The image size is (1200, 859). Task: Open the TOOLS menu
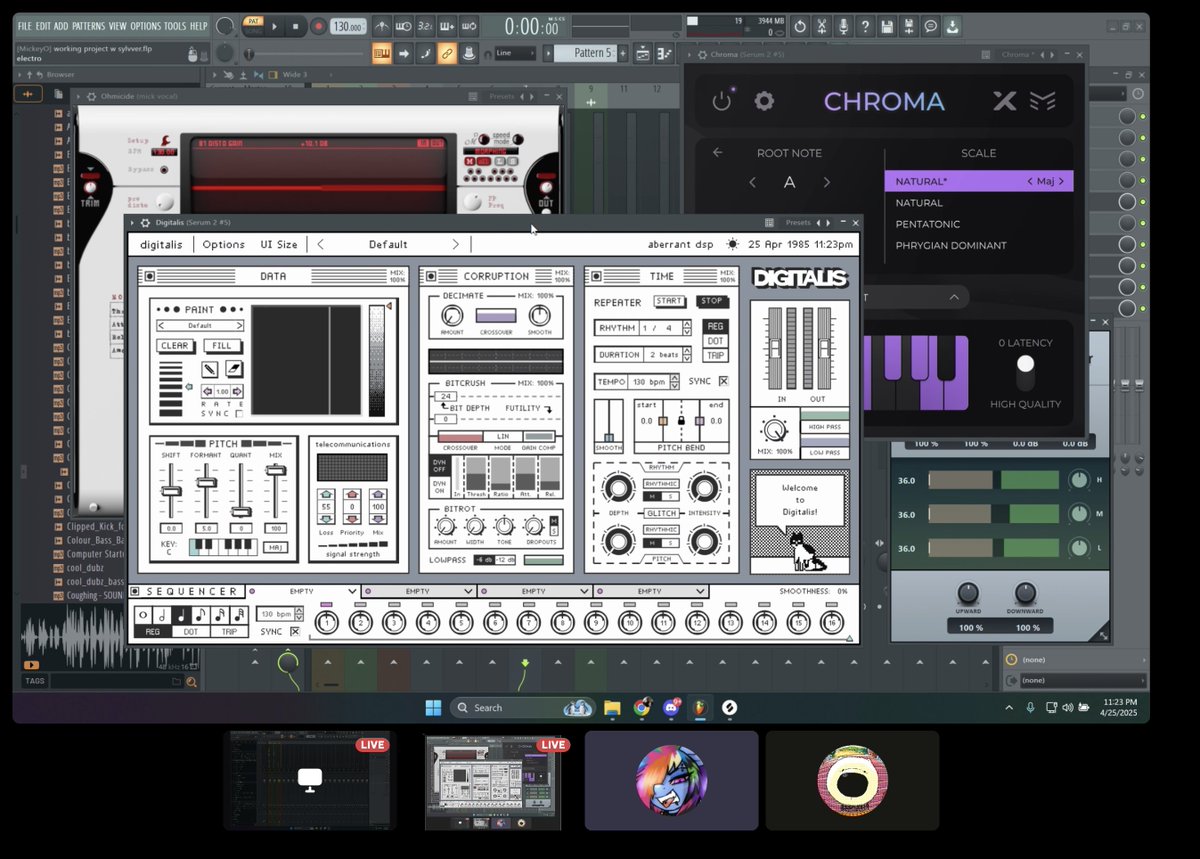(x=175, y=26)
